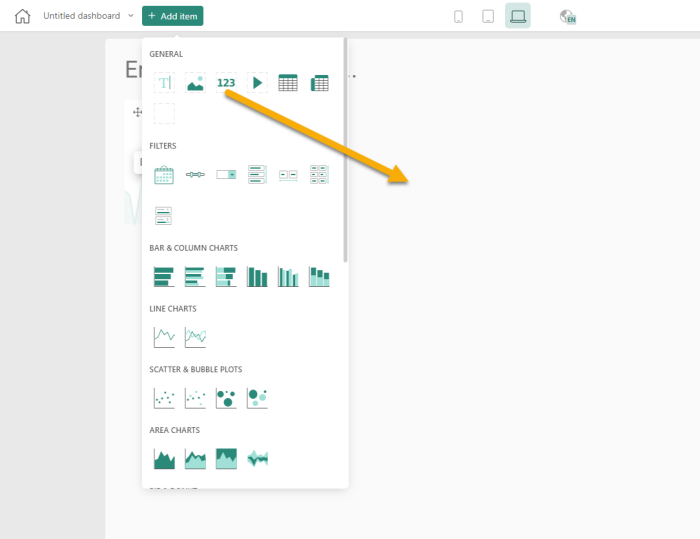The height and width of the screenshot is (539, 700).
Task: Expand the Untitled dashboard dropdown chevron
Action: click(131, 16)
